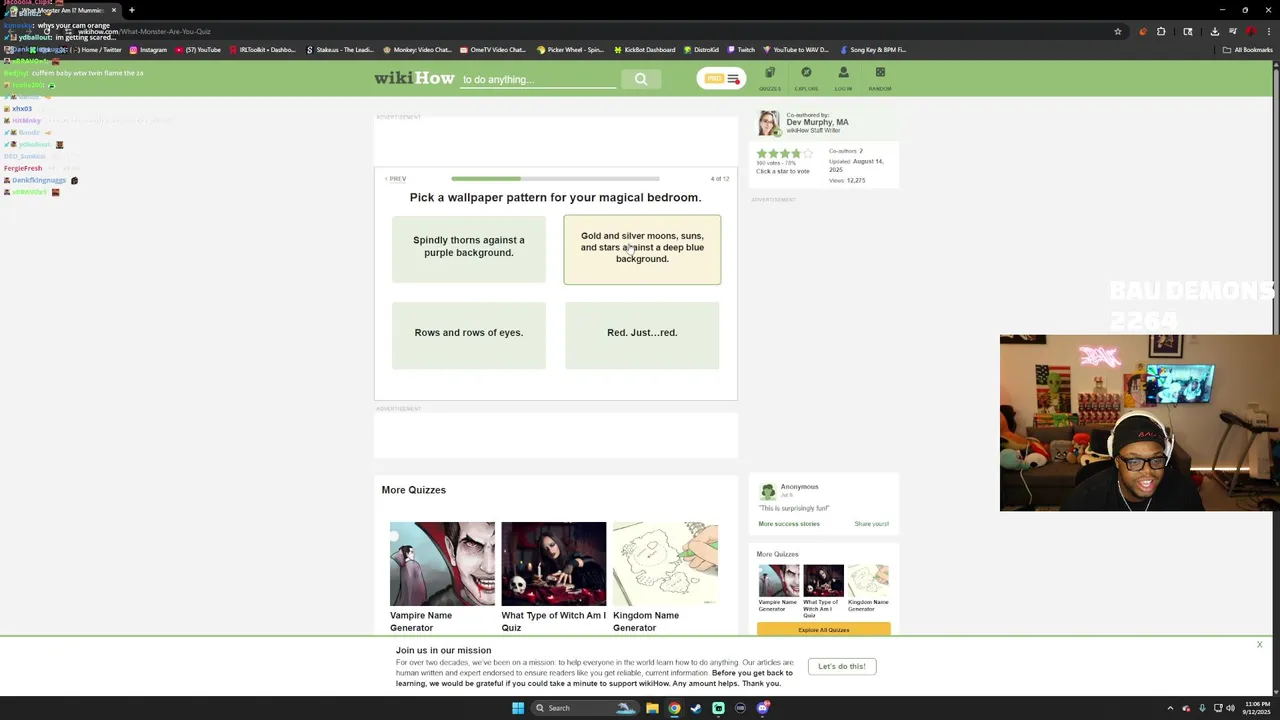Open the Instagram bookmark
This screenshot has width=1280, height=720.
pyautogui.click(x=147, y=50)
